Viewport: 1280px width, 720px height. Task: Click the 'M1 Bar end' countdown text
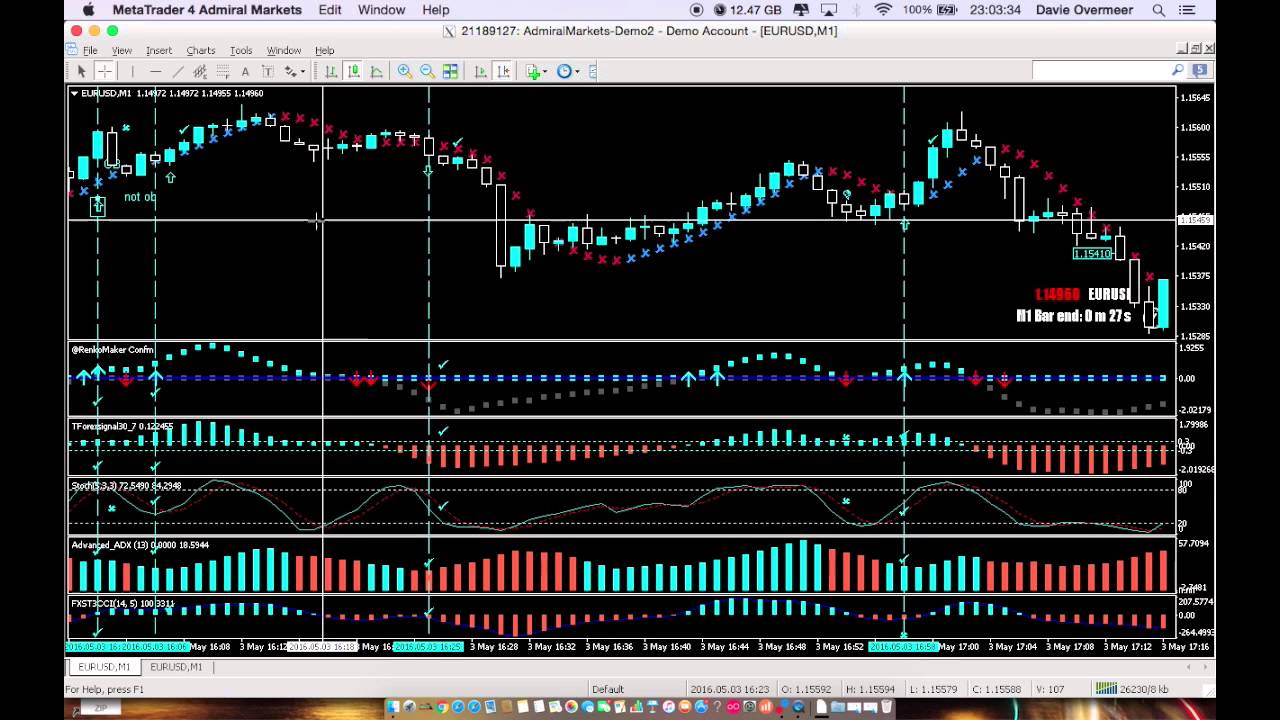pyautogui.click(x=1073, y=316)
